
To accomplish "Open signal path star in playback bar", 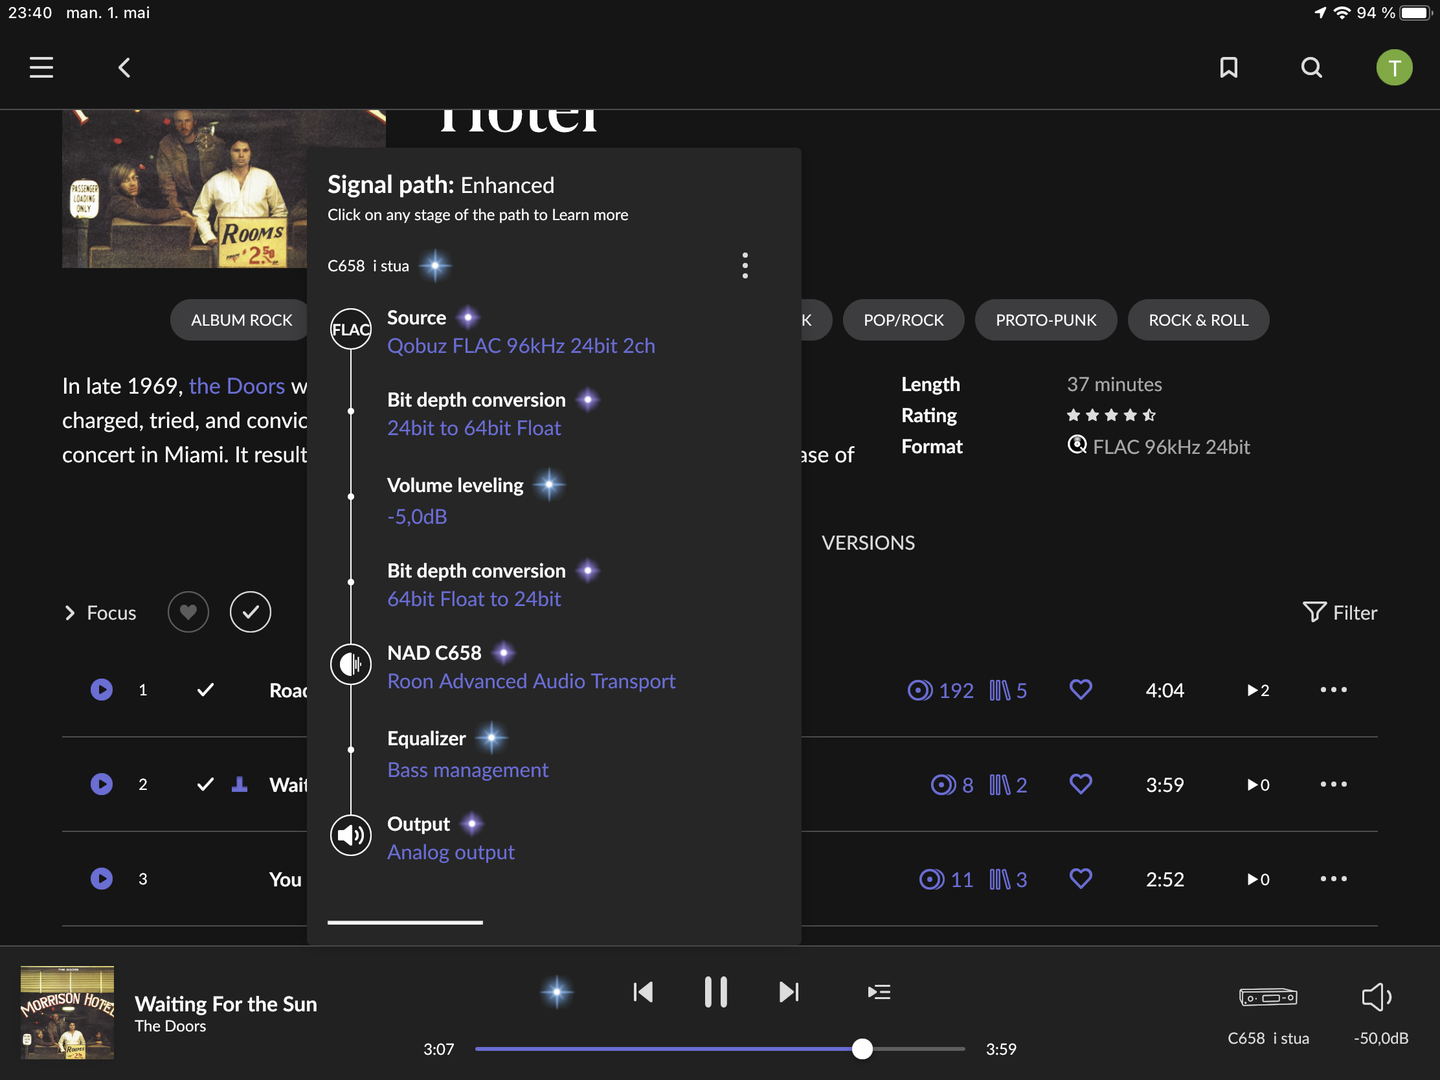I will click(x=557, y=992).
